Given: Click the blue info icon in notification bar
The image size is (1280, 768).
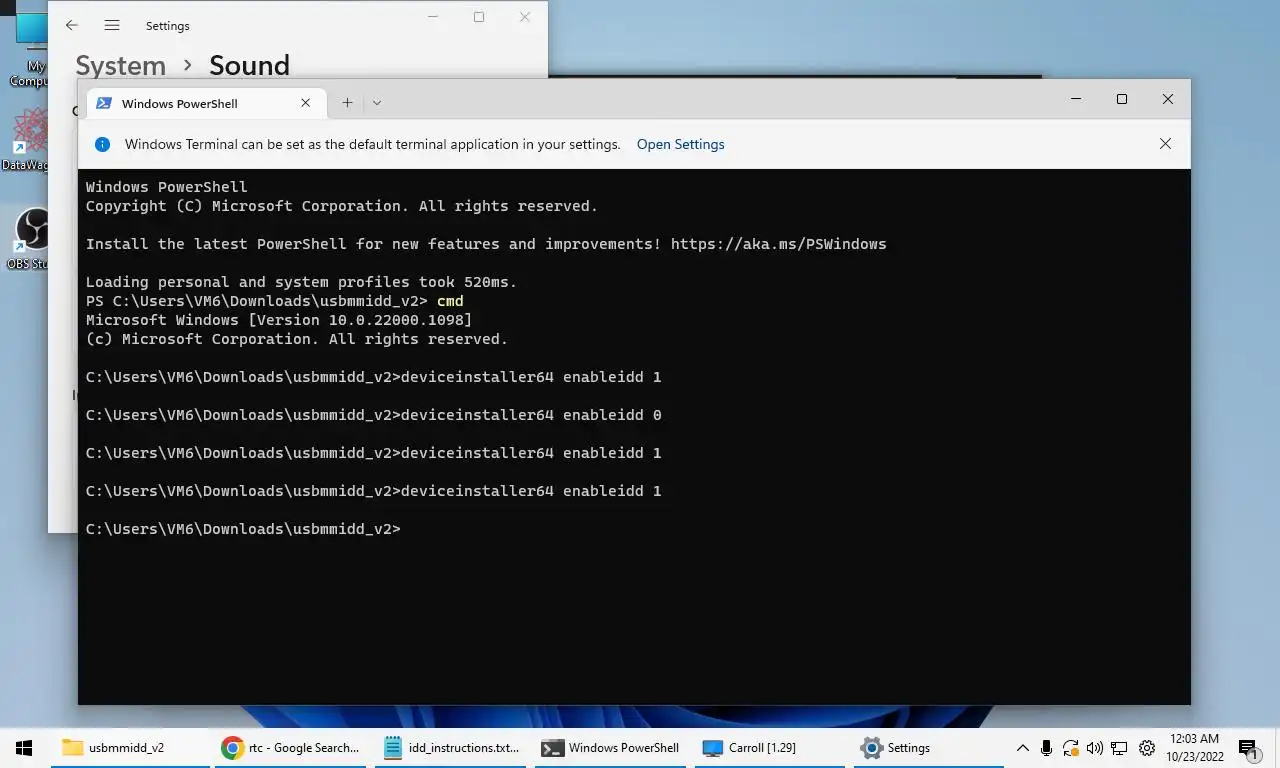Looking at the screenshot, I should pyautogui.click(x=102, y=144).
